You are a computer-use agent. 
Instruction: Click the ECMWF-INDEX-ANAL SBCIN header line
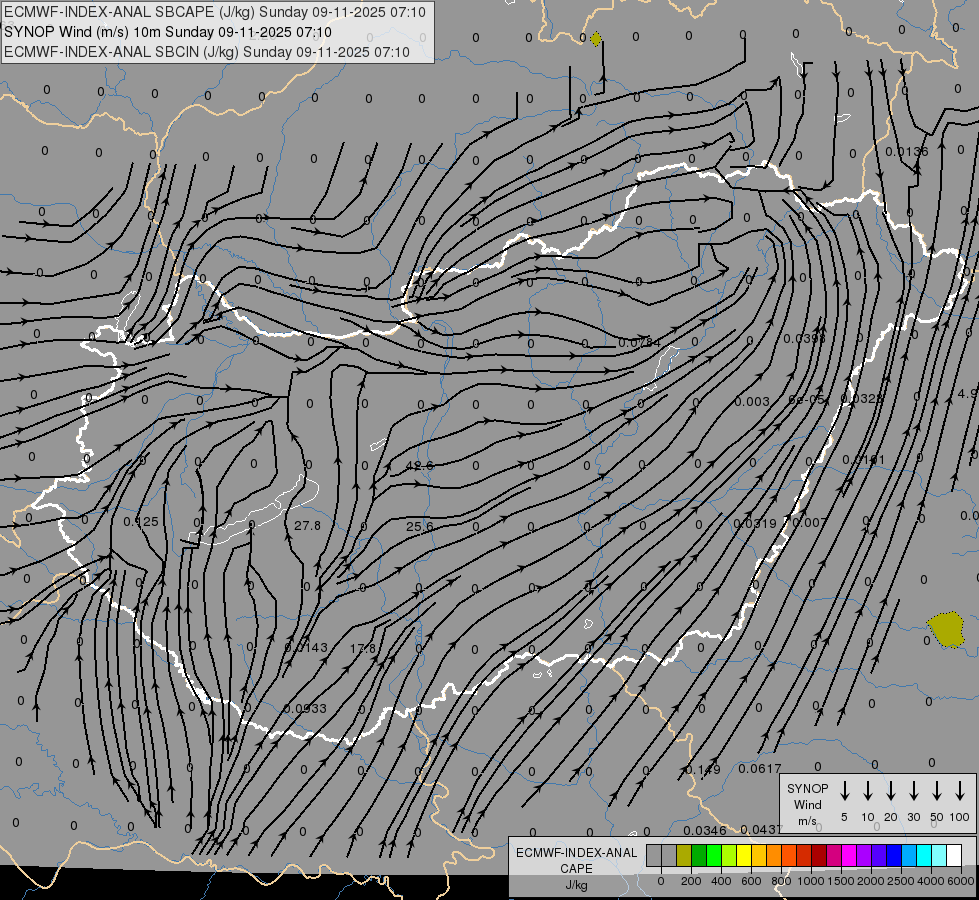[207, 52]
